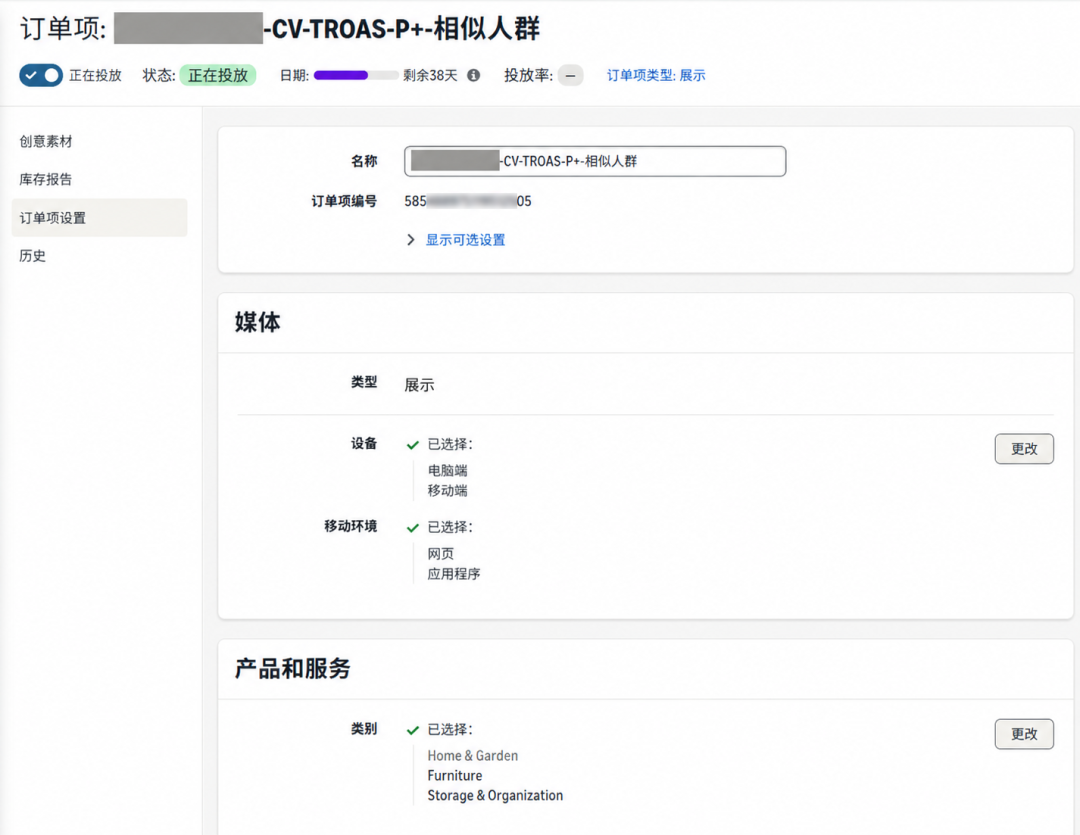Click the 移动端 device entry

[447, 491]
